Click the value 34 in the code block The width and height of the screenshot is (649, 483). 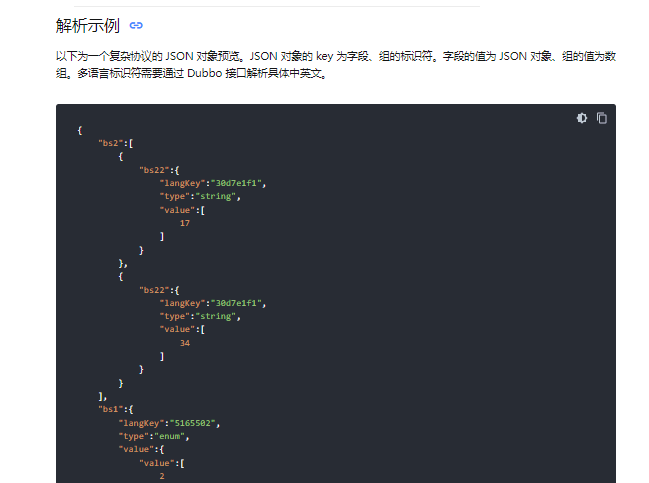[x=185, y=343]
